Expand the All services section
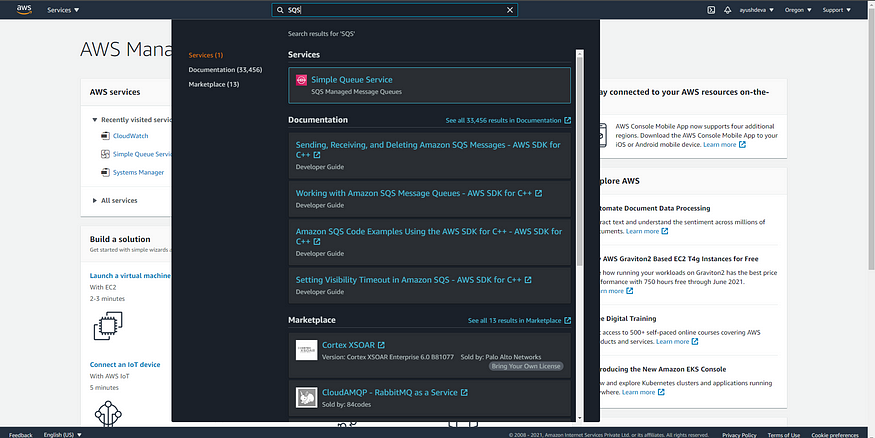Viewport: 875px width, 438px height. pos(115,201)
